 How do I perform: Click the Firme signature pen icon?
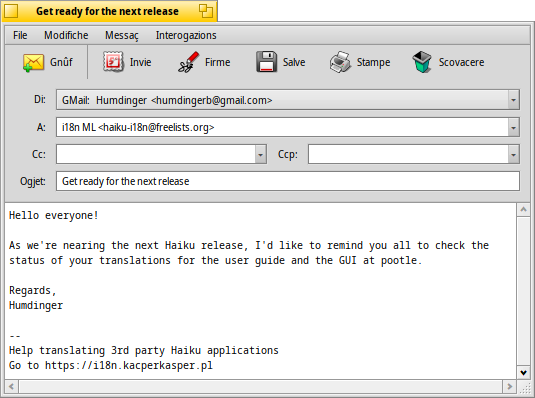(188, 62)
